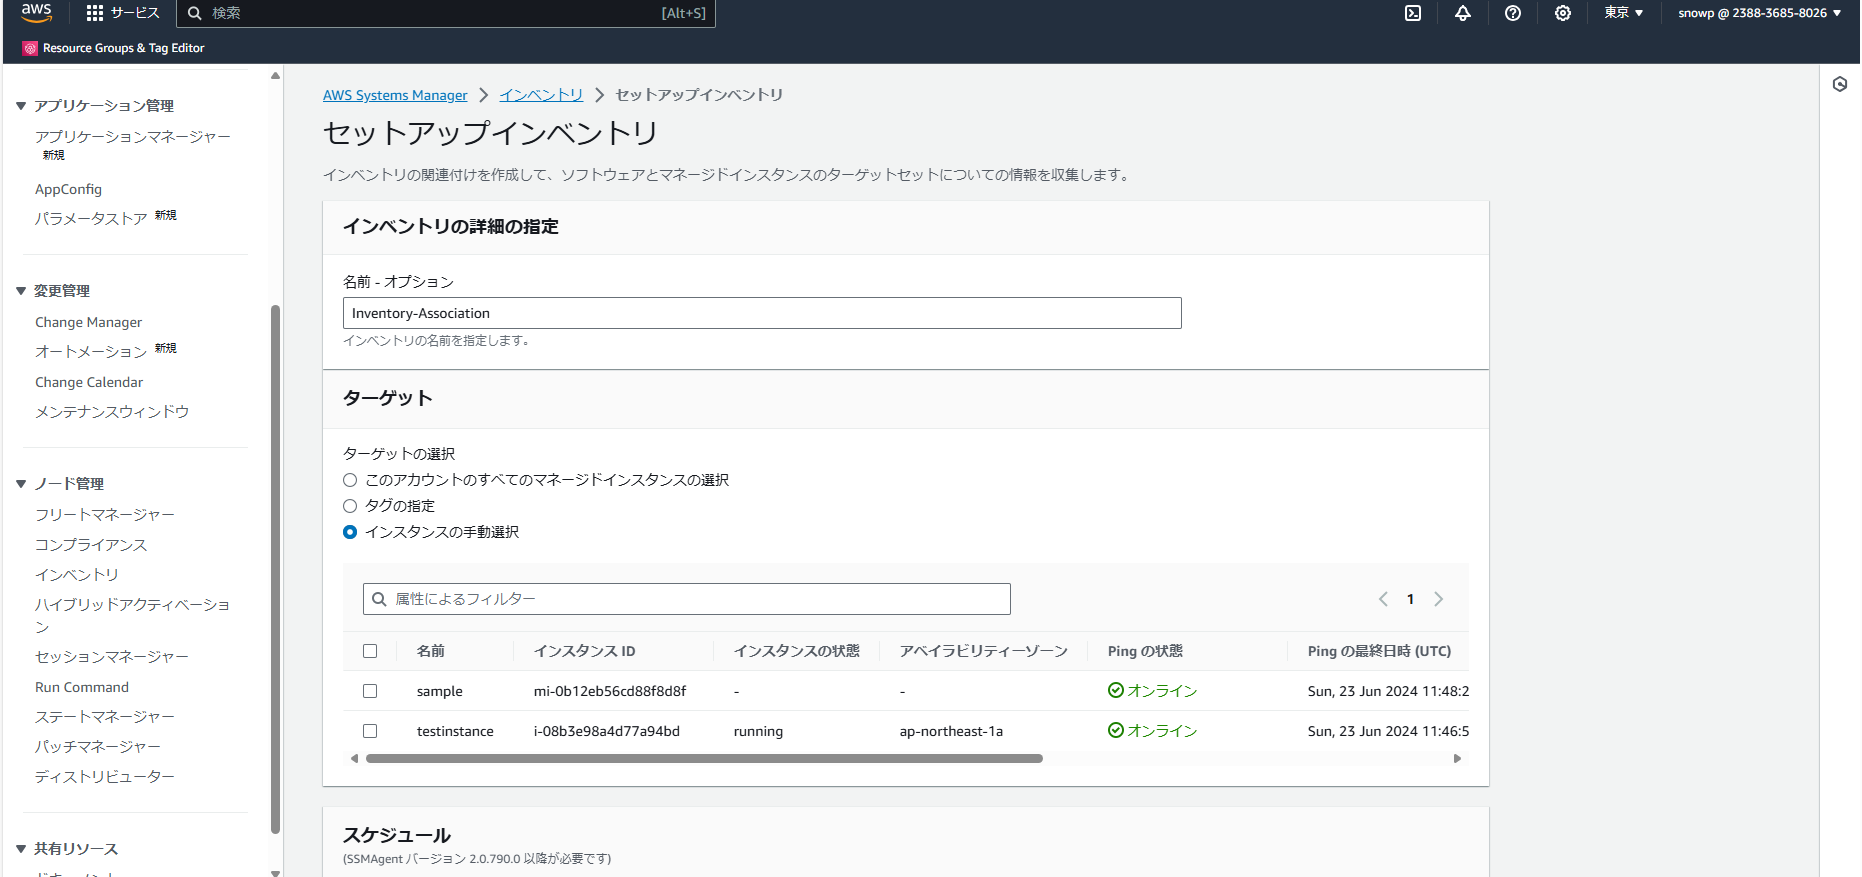This screenshot has width=1862, height=877.
Task: Click the Resource Groups & Tag Editor icon
Action: [30, 48]
